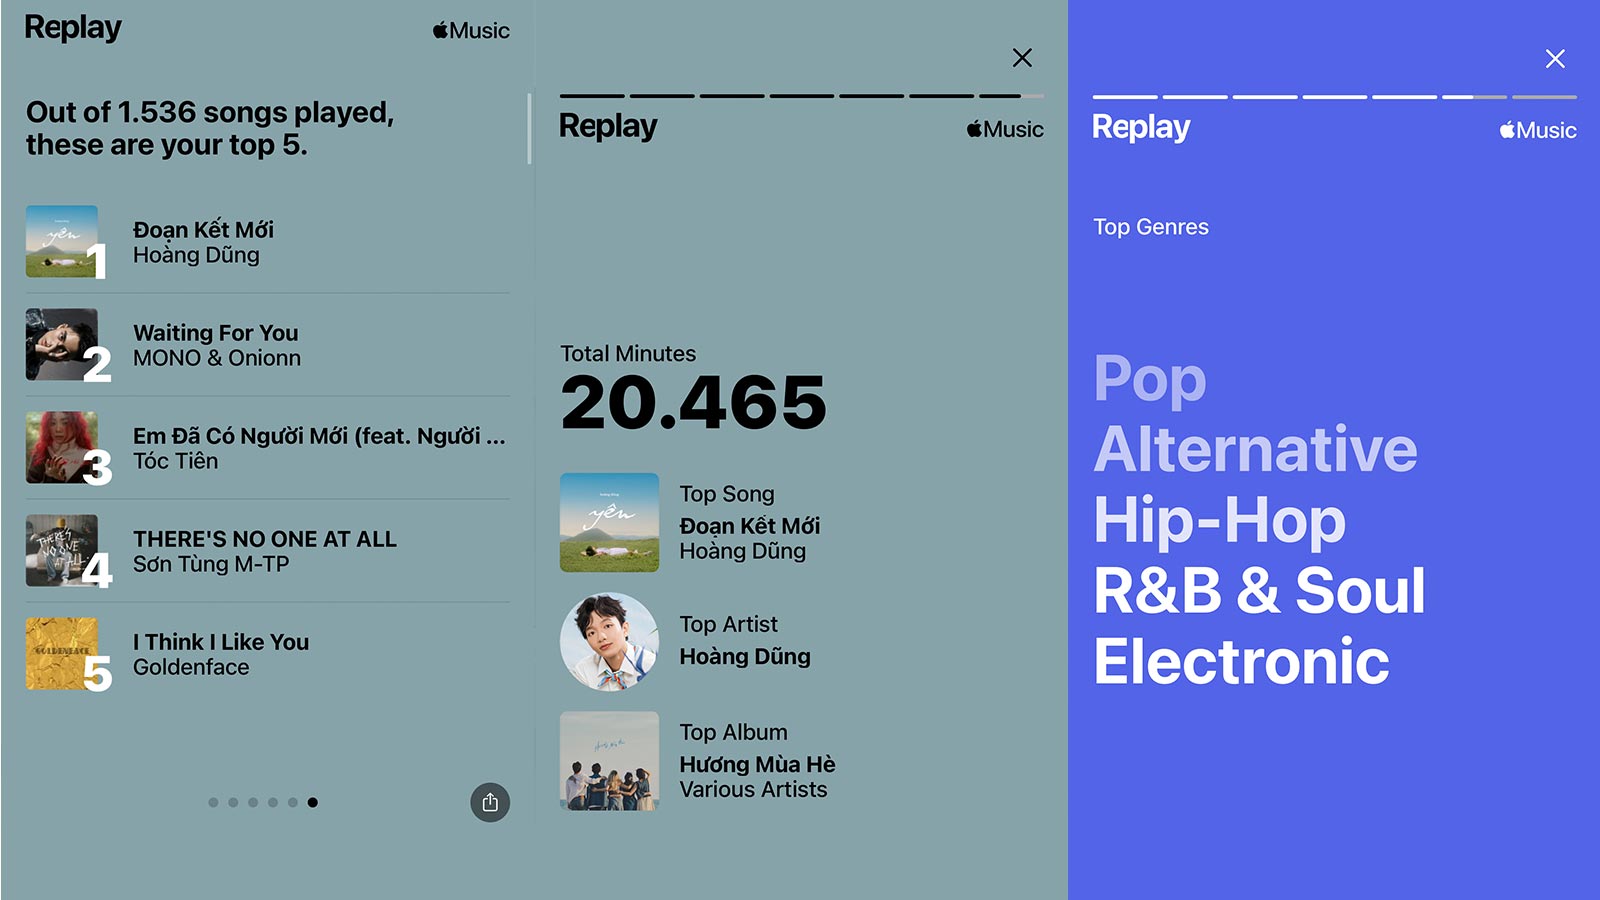Select the R&B & Soul genre text
Image resolution: width=1600 pixels, height=900 pixels.
point(1259,590)
